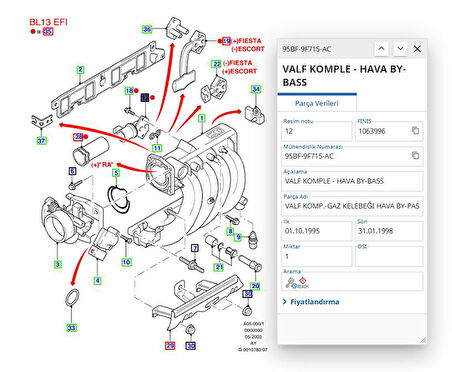Select callout 2 for the gasket
452x372 pixels.
(80, 70)
